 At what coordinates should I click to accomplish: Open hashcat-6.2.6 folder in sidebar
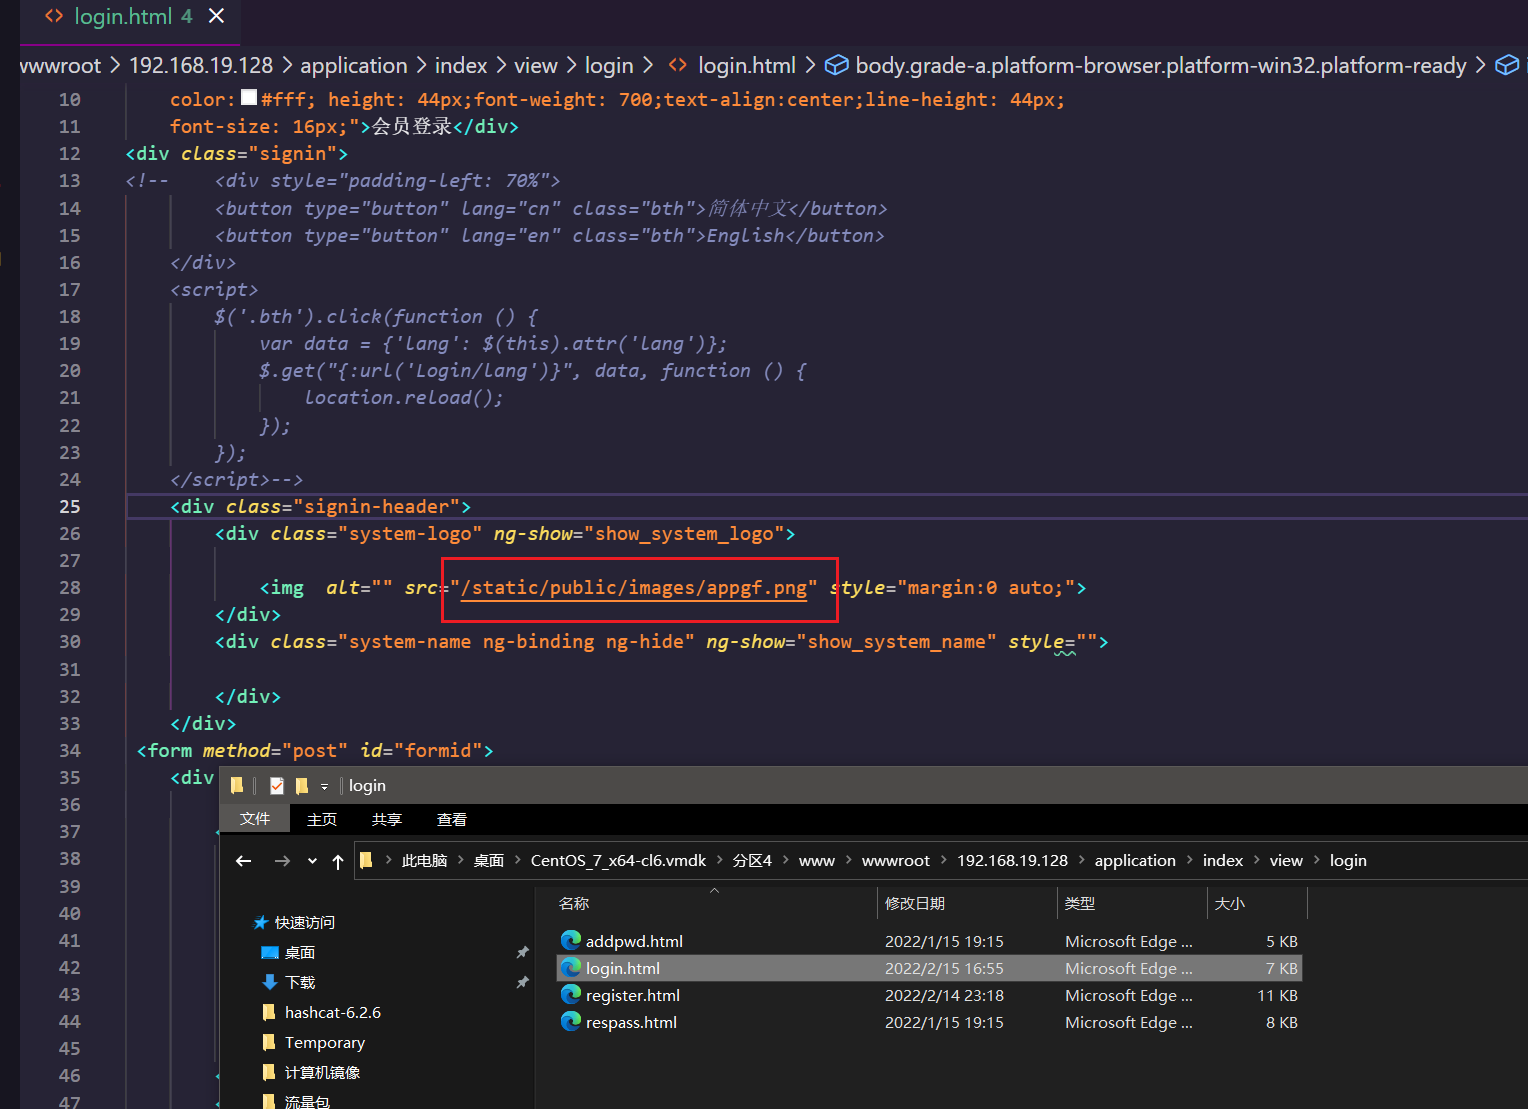coord(321,1013)
